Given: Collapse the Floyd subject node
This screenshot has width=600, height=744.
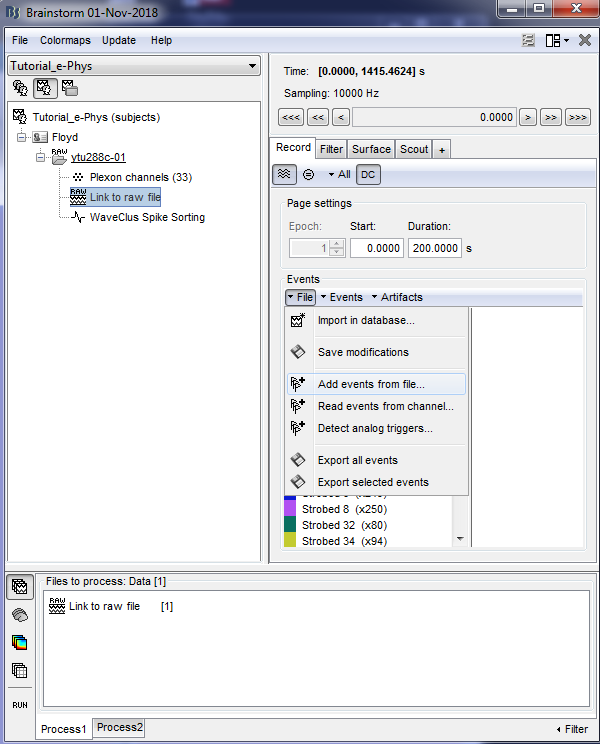Looking at the screenshot, I should pos(20,137).
